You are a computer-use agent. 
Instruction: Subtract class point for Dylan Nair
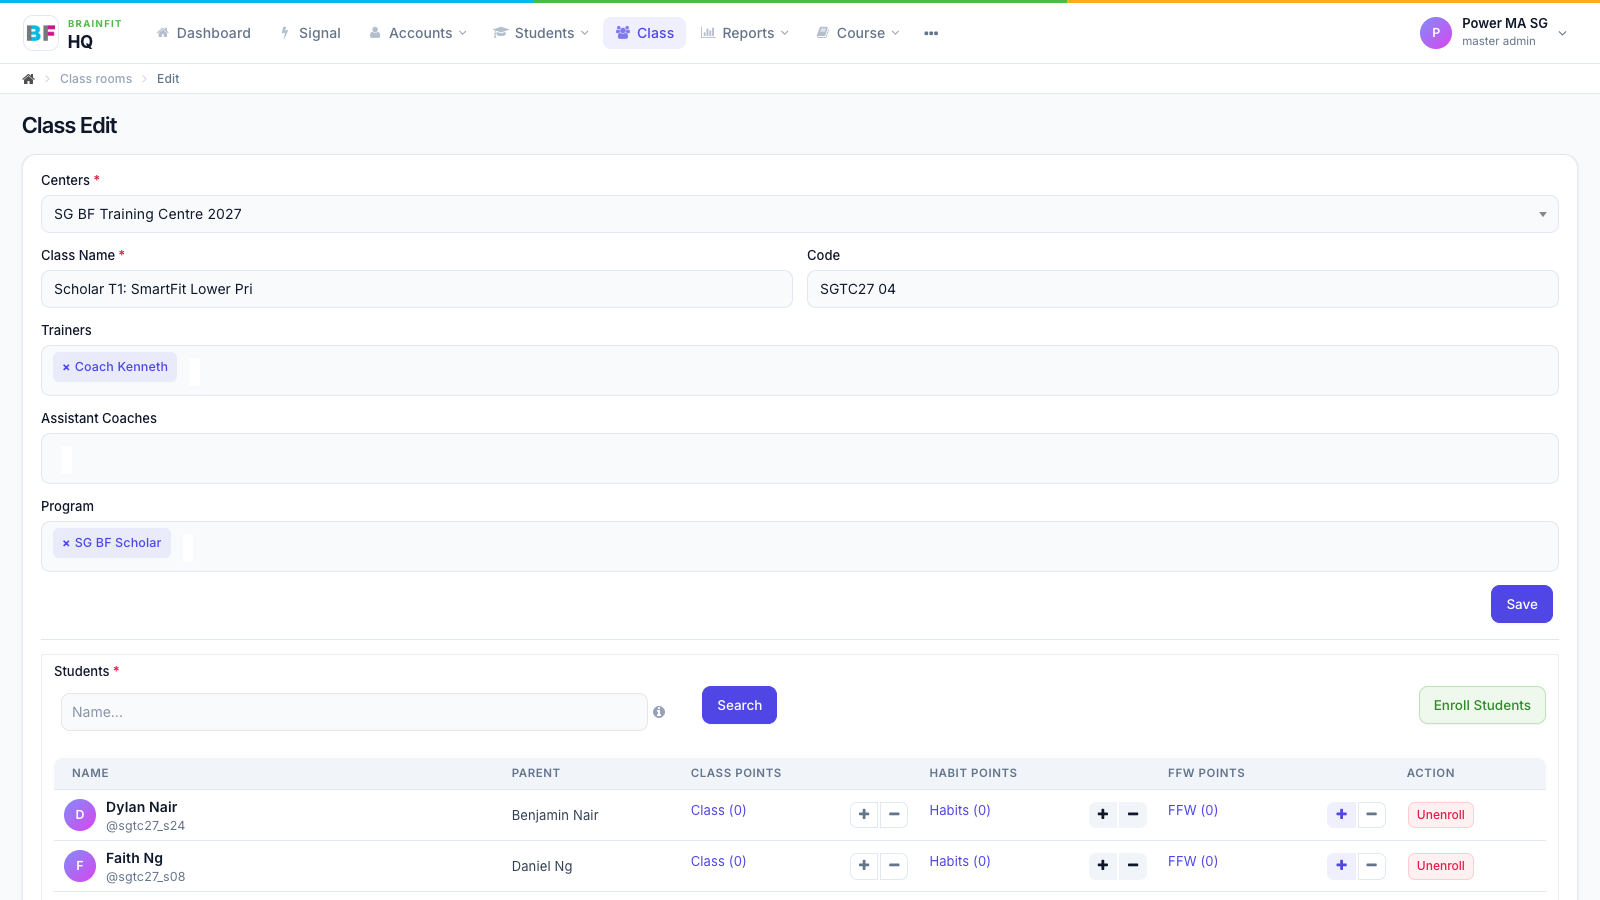pos(894,814)
